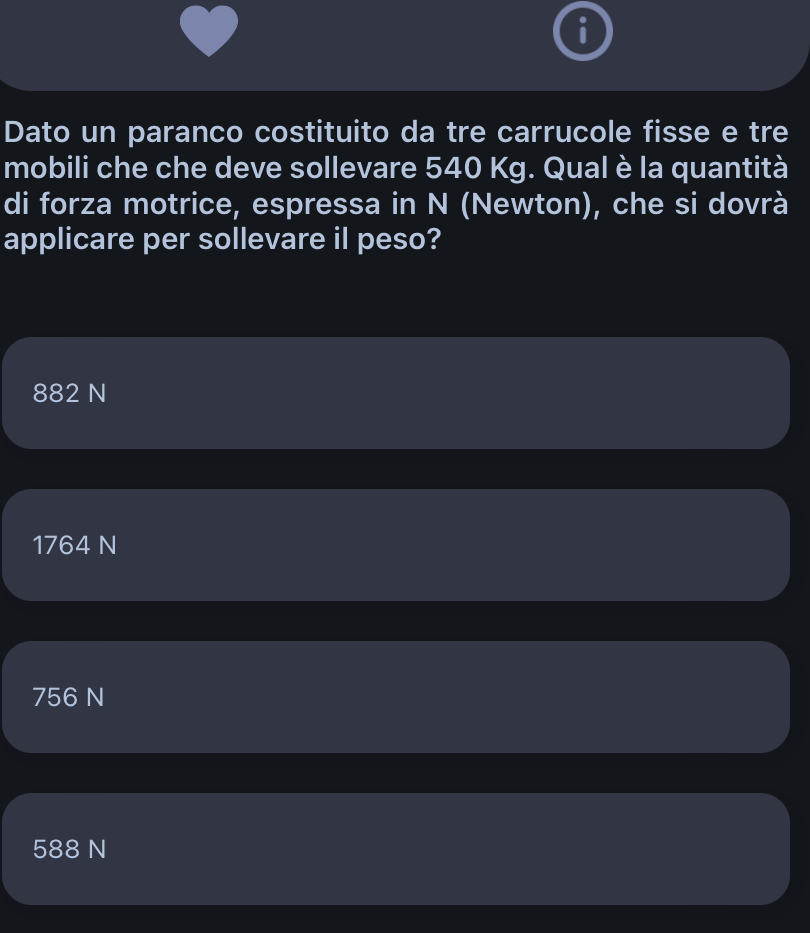Pick the 756 N answer
The height and width of the screenshot is (933, 810).
tap(396, 697)
